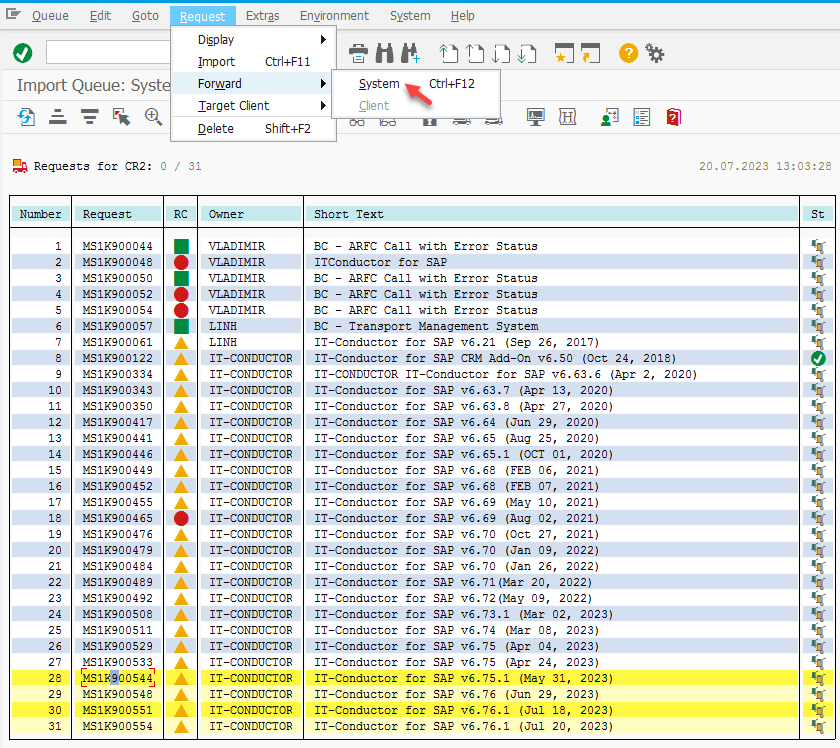840x748 pixels.
Task: Click red return-code circle for MS1K900048
Action: click(181, 262)
